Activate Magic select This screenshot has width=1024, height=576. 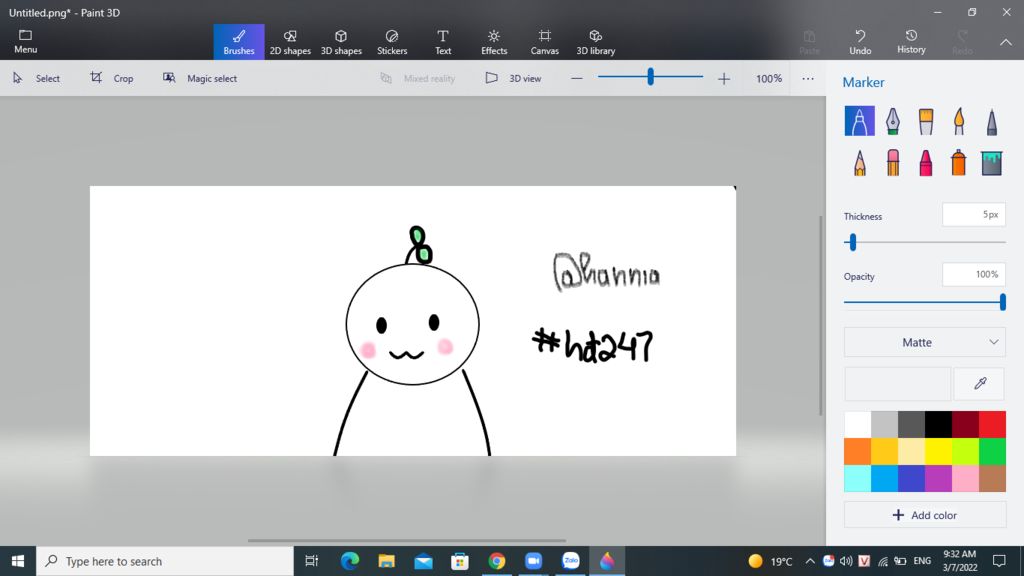pos(200,78)
